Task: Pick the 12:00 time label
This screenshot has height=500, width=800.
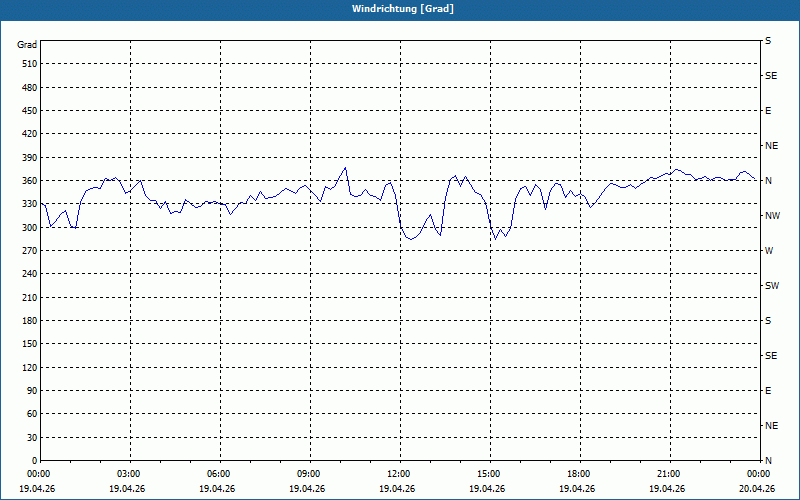Action: tap(396, 474)
